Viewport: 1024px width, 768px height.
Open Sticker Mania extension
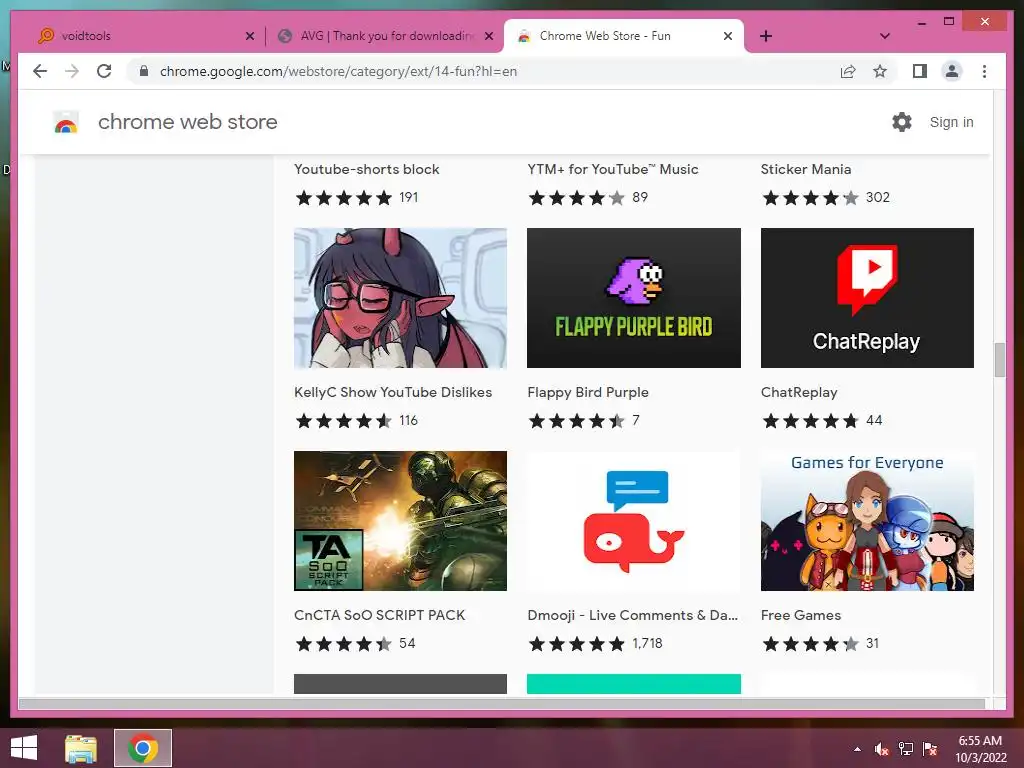tap(806, 169)
